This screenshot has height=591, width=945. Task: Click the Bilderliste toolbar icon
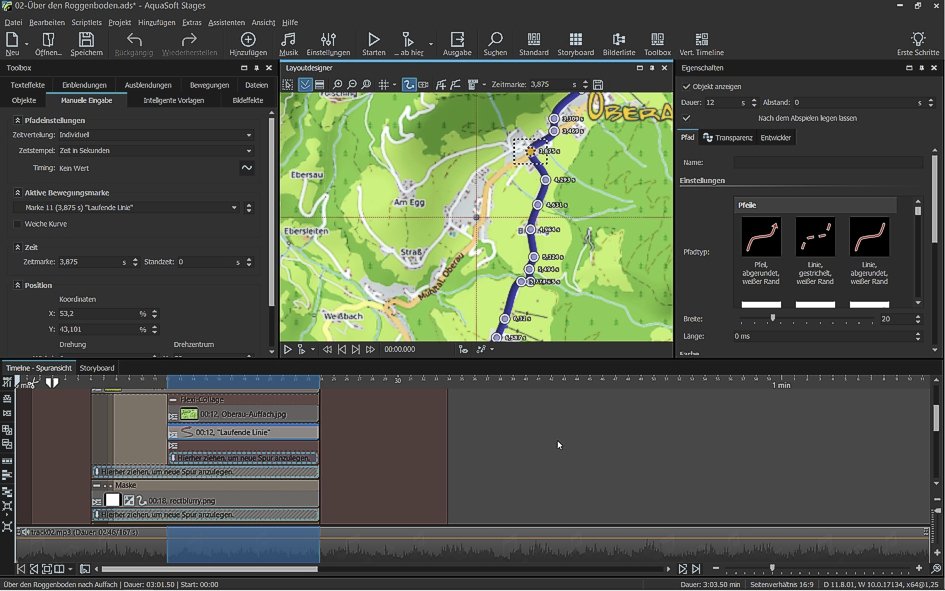pos(619,41)
